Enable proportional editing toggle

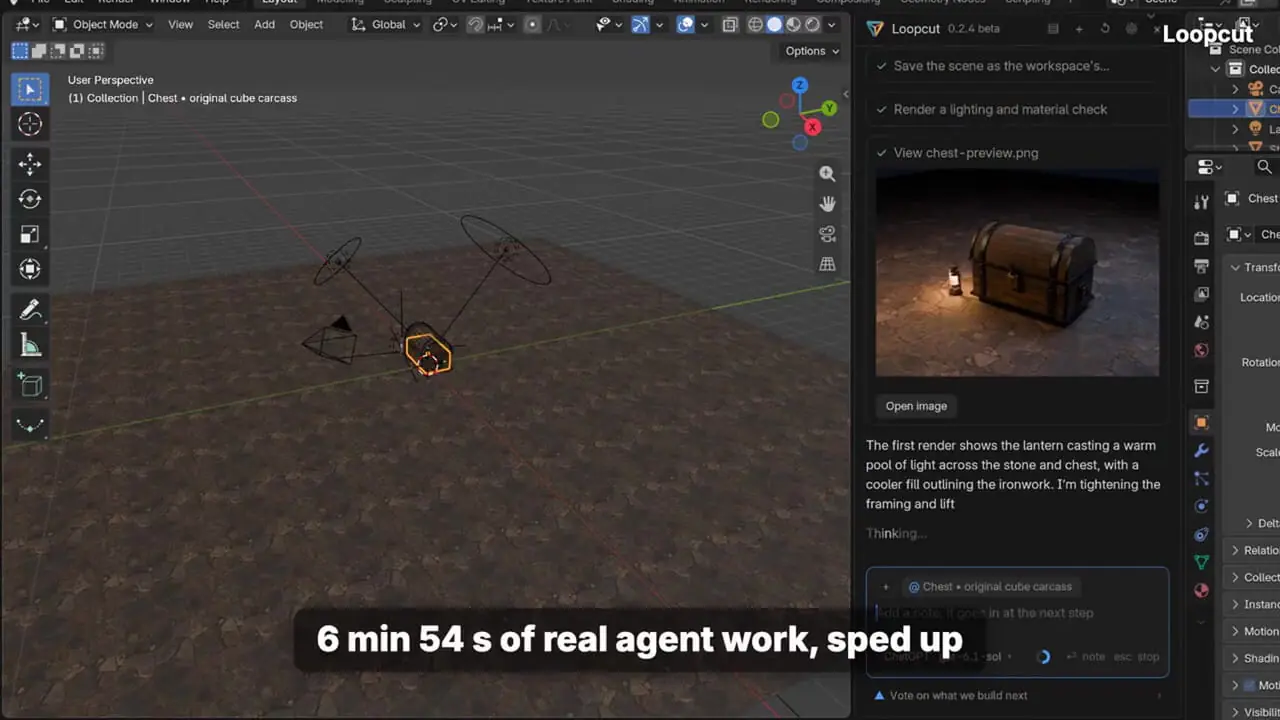point(532,24)
